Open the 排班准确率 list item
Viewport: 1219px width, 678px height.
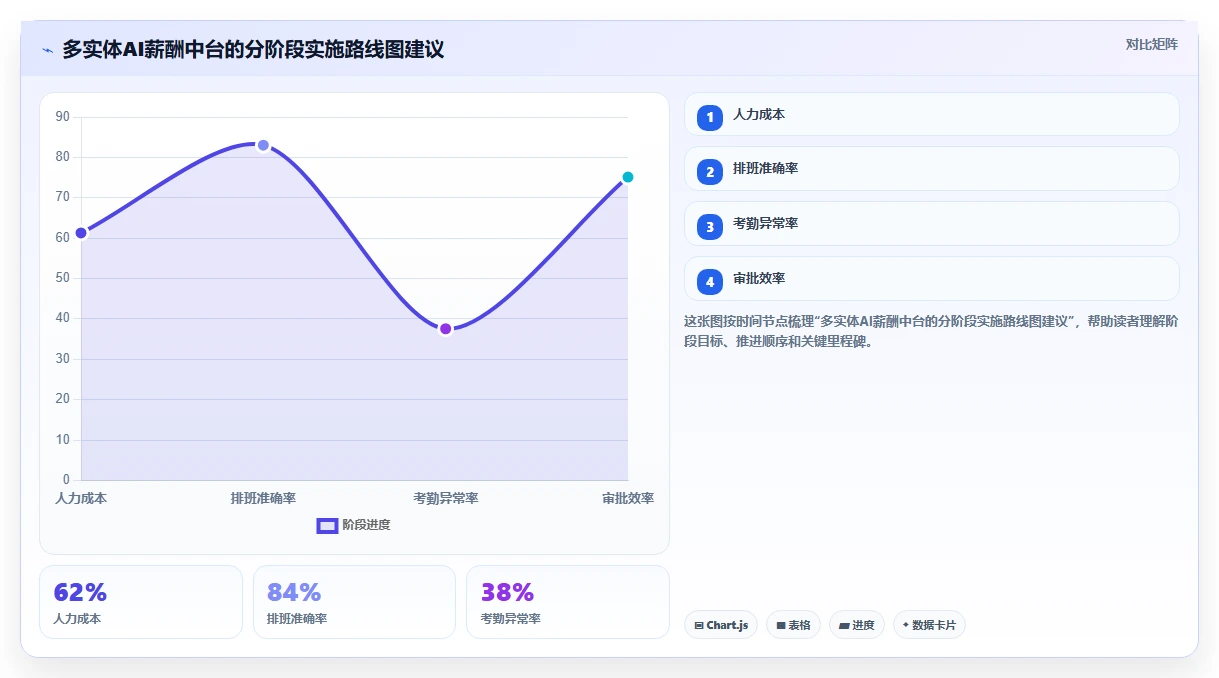[931, 169]
